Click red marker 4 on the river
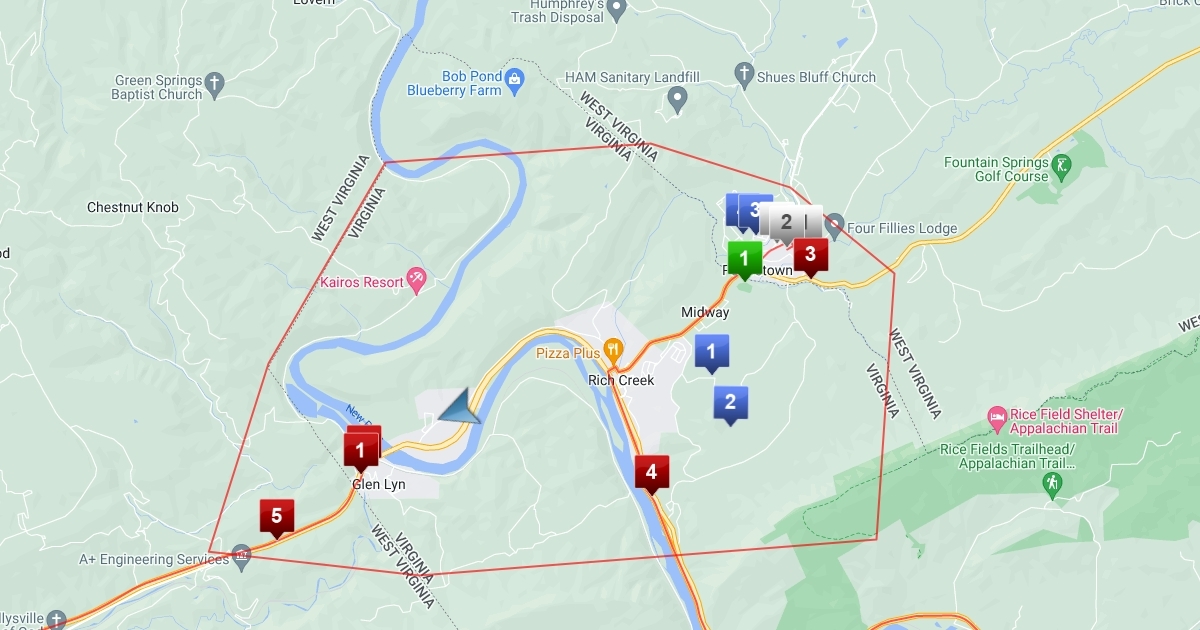Viewport: 1200px width, 630px height. coord(652,474)
